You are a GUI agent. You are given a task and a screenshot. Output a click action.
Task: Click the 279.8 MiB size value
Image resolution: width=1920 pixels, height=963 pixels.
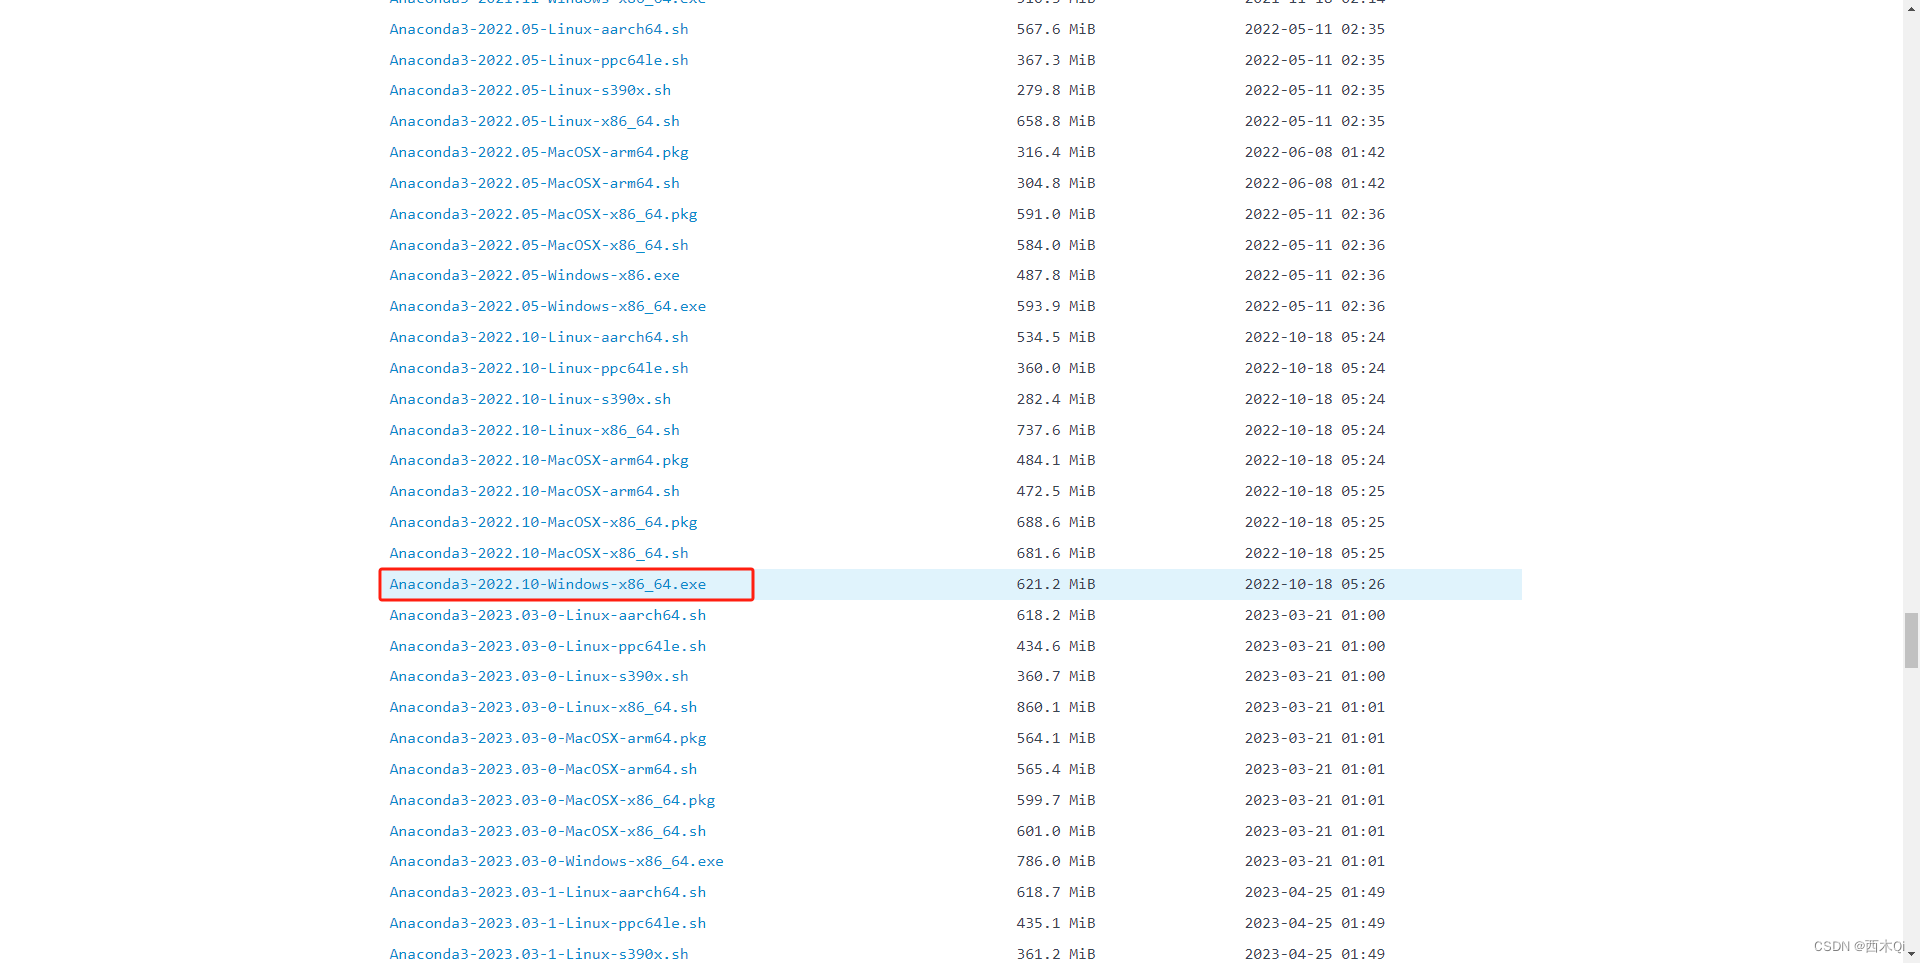point(1056,90)
